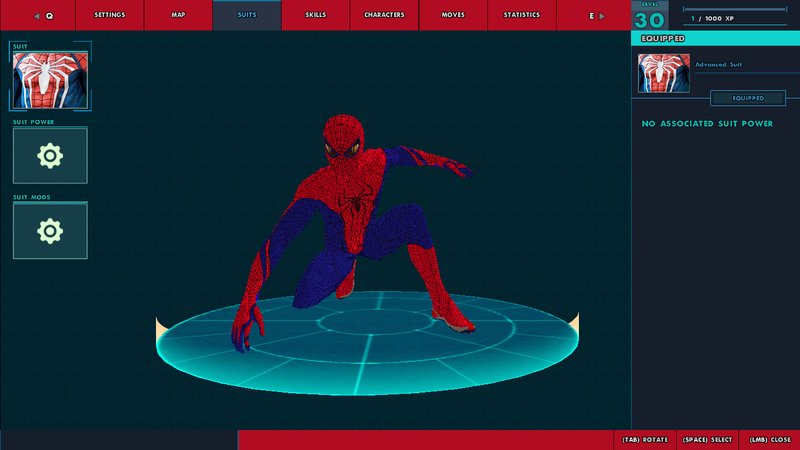Click the Equipped button under Advanced Suit
Screen dimensions: 800x450
748,98
